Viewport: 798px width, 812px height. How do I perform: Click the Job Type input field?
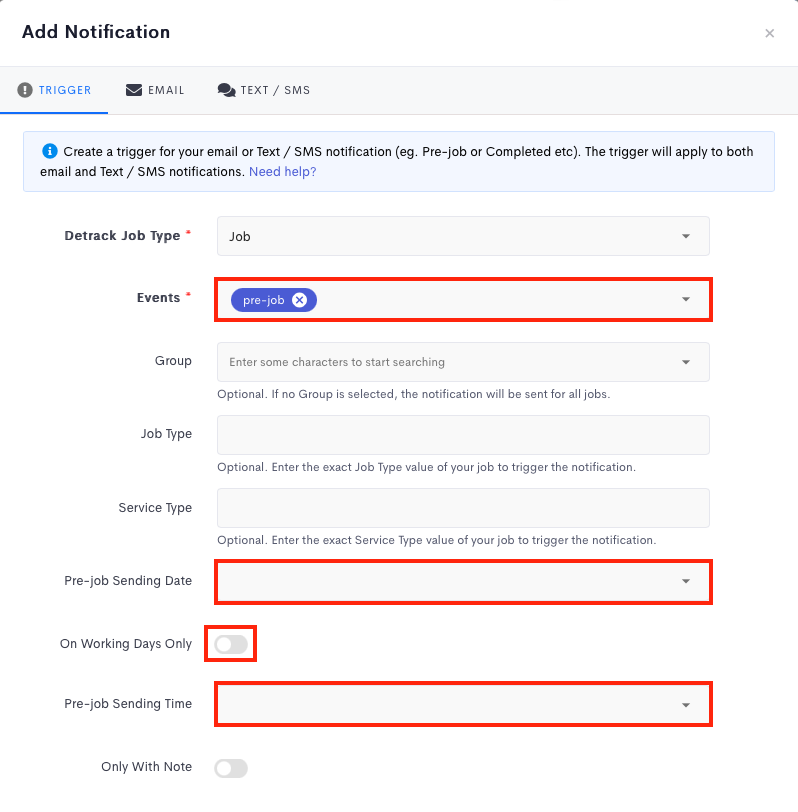pyautogui.click(x=463, y=435)
